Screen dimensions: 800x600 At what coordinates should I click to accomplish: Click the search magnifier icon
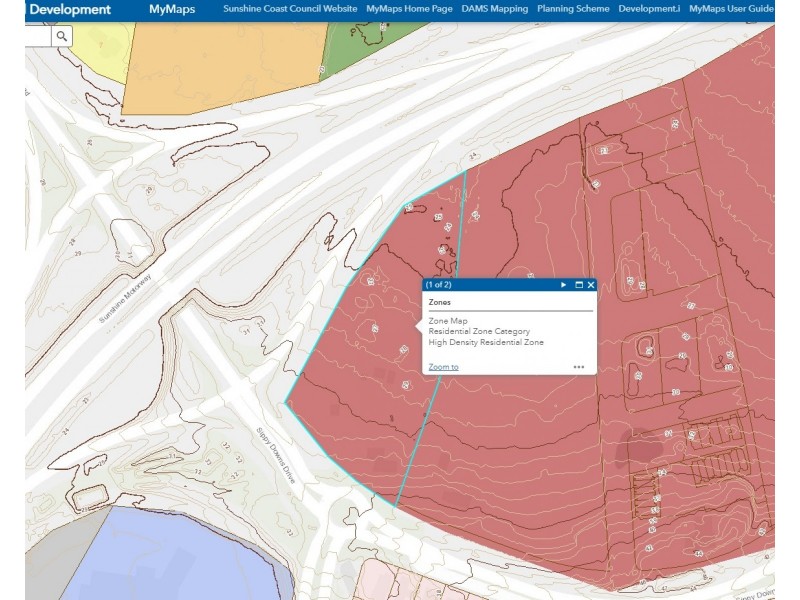click(x=62, y=36)
